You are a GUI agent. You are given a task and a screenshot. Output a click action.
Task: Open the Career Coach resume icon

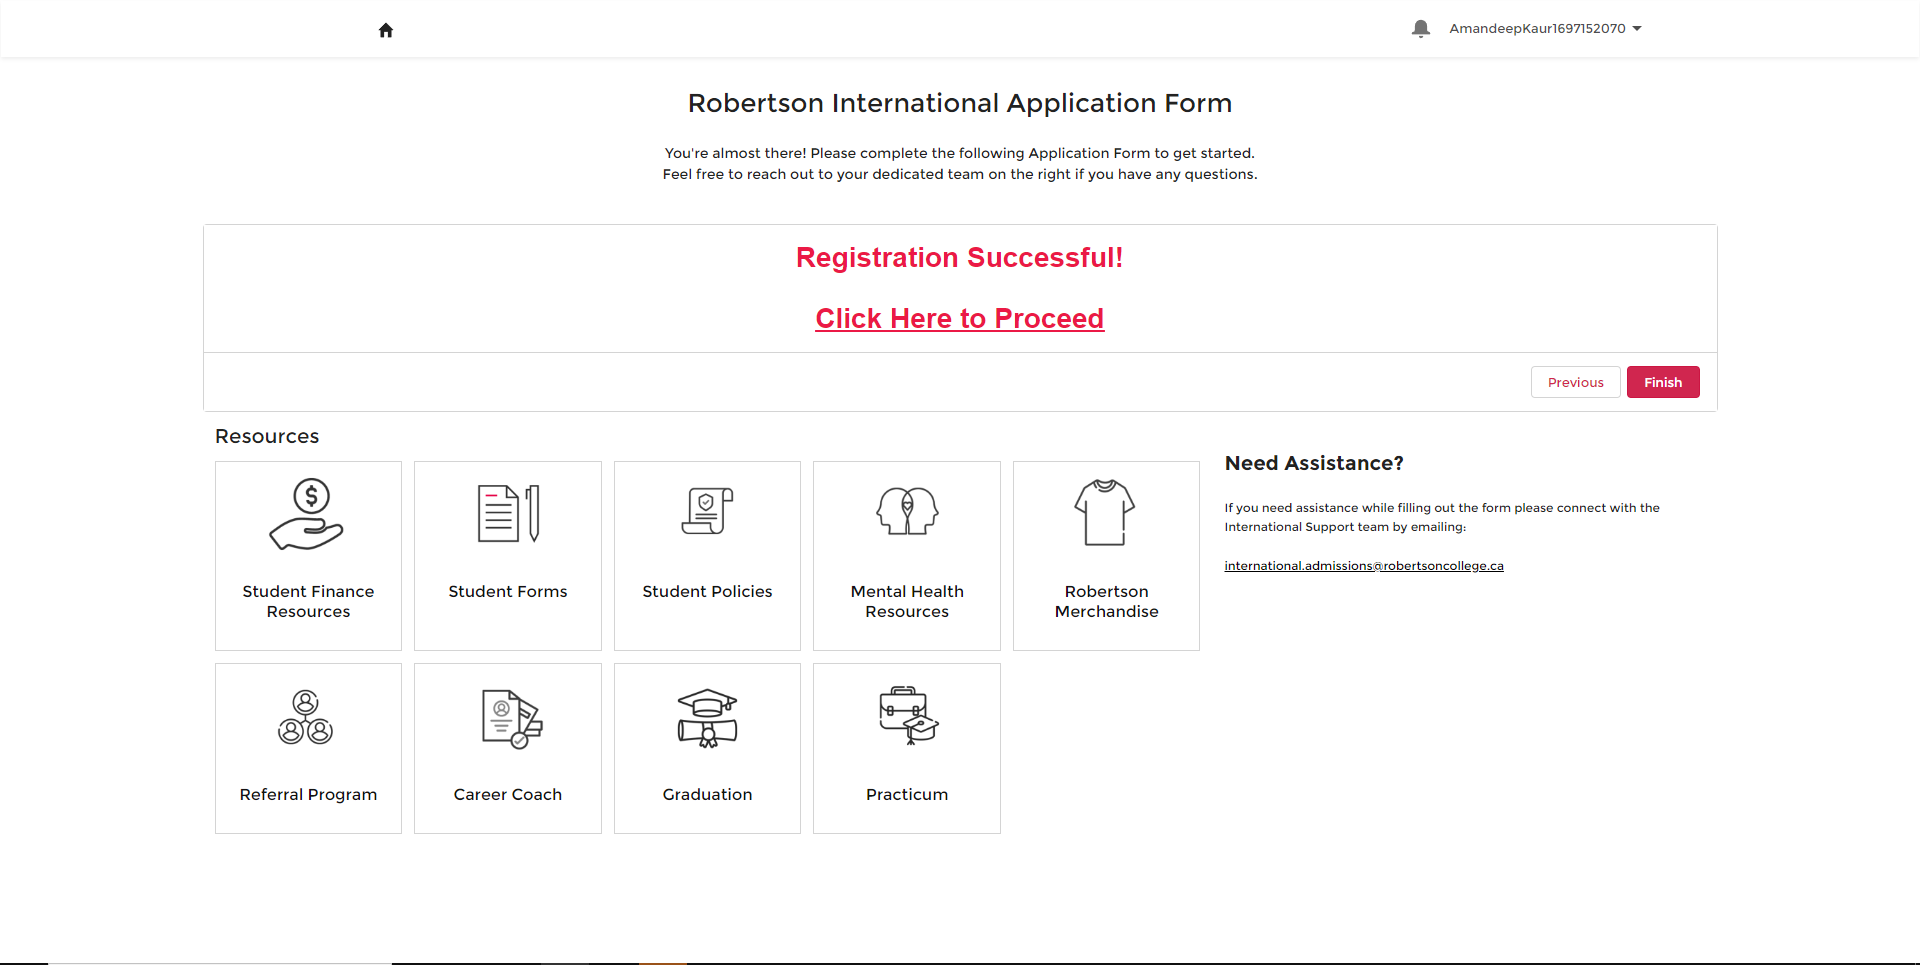511,719
